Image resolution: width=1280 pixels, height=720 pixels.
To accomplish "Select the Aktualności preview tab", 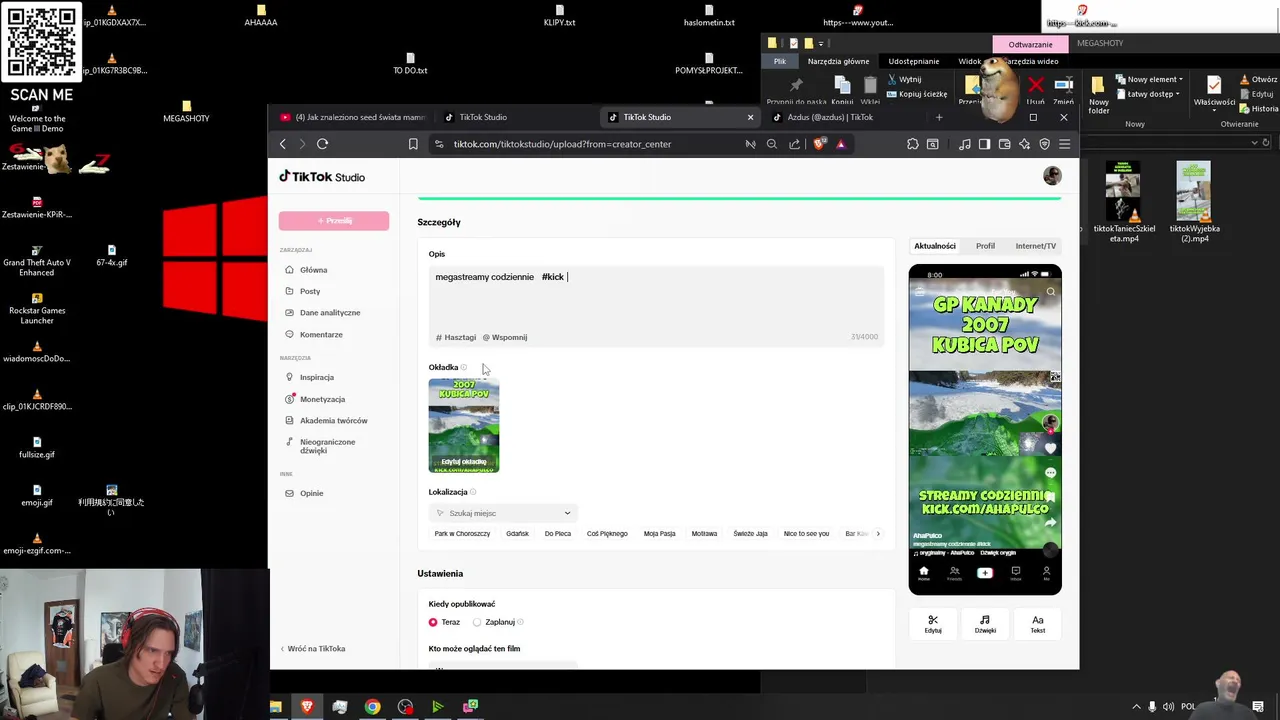I will click(x=935, y=246).
